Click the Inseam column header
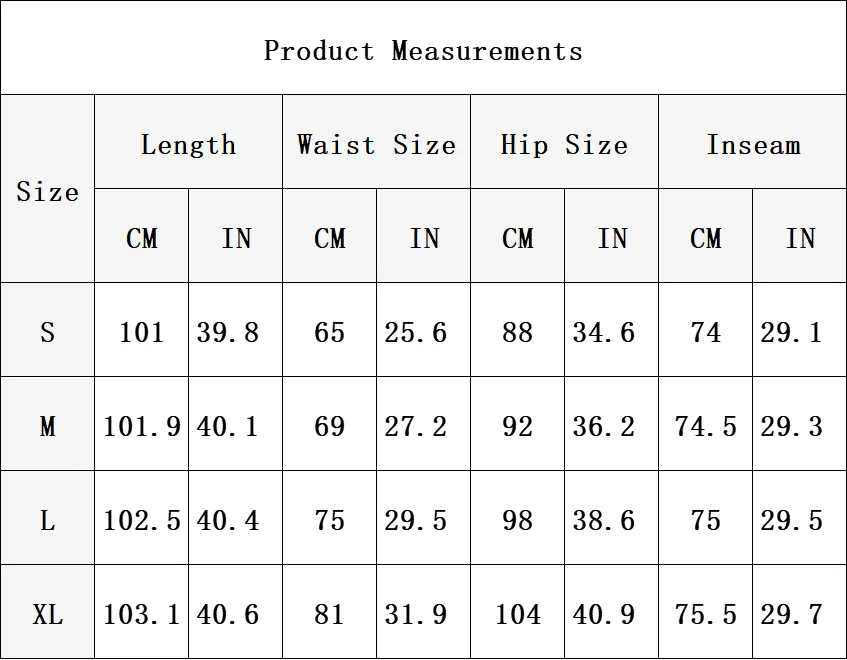The width and height of the screenshot is (847, 660). point(753,145)
